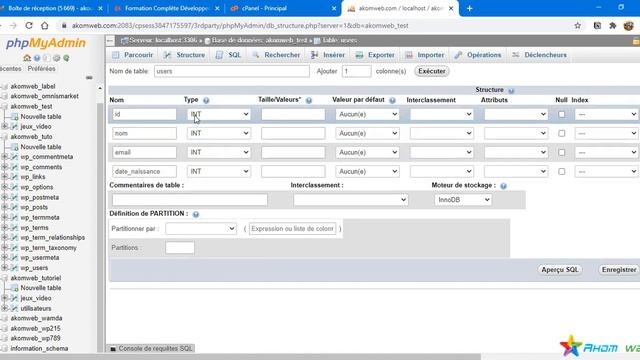This screenshot has height=360, width=640.
Task: Open Nouvelle table under akomweb_test
Action: (x=41, y=117)
